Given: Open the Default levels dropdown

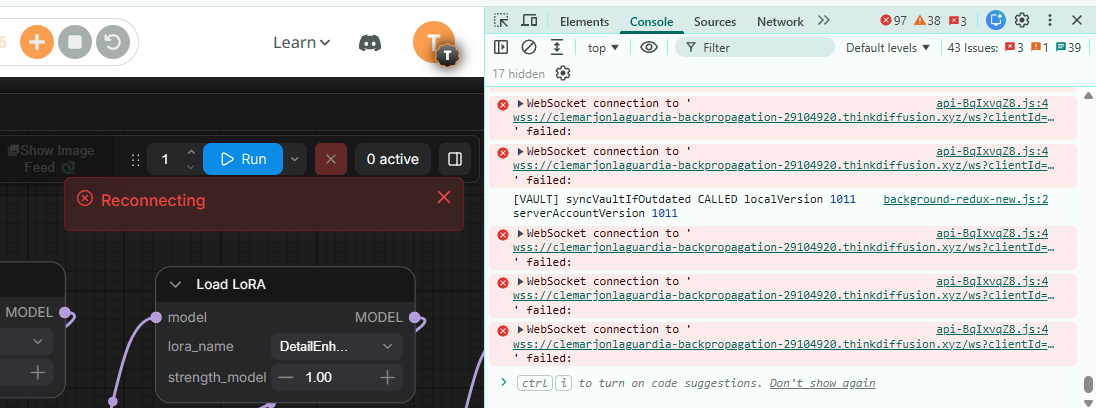Looking at the screenshot, I should tap(888, 48).
